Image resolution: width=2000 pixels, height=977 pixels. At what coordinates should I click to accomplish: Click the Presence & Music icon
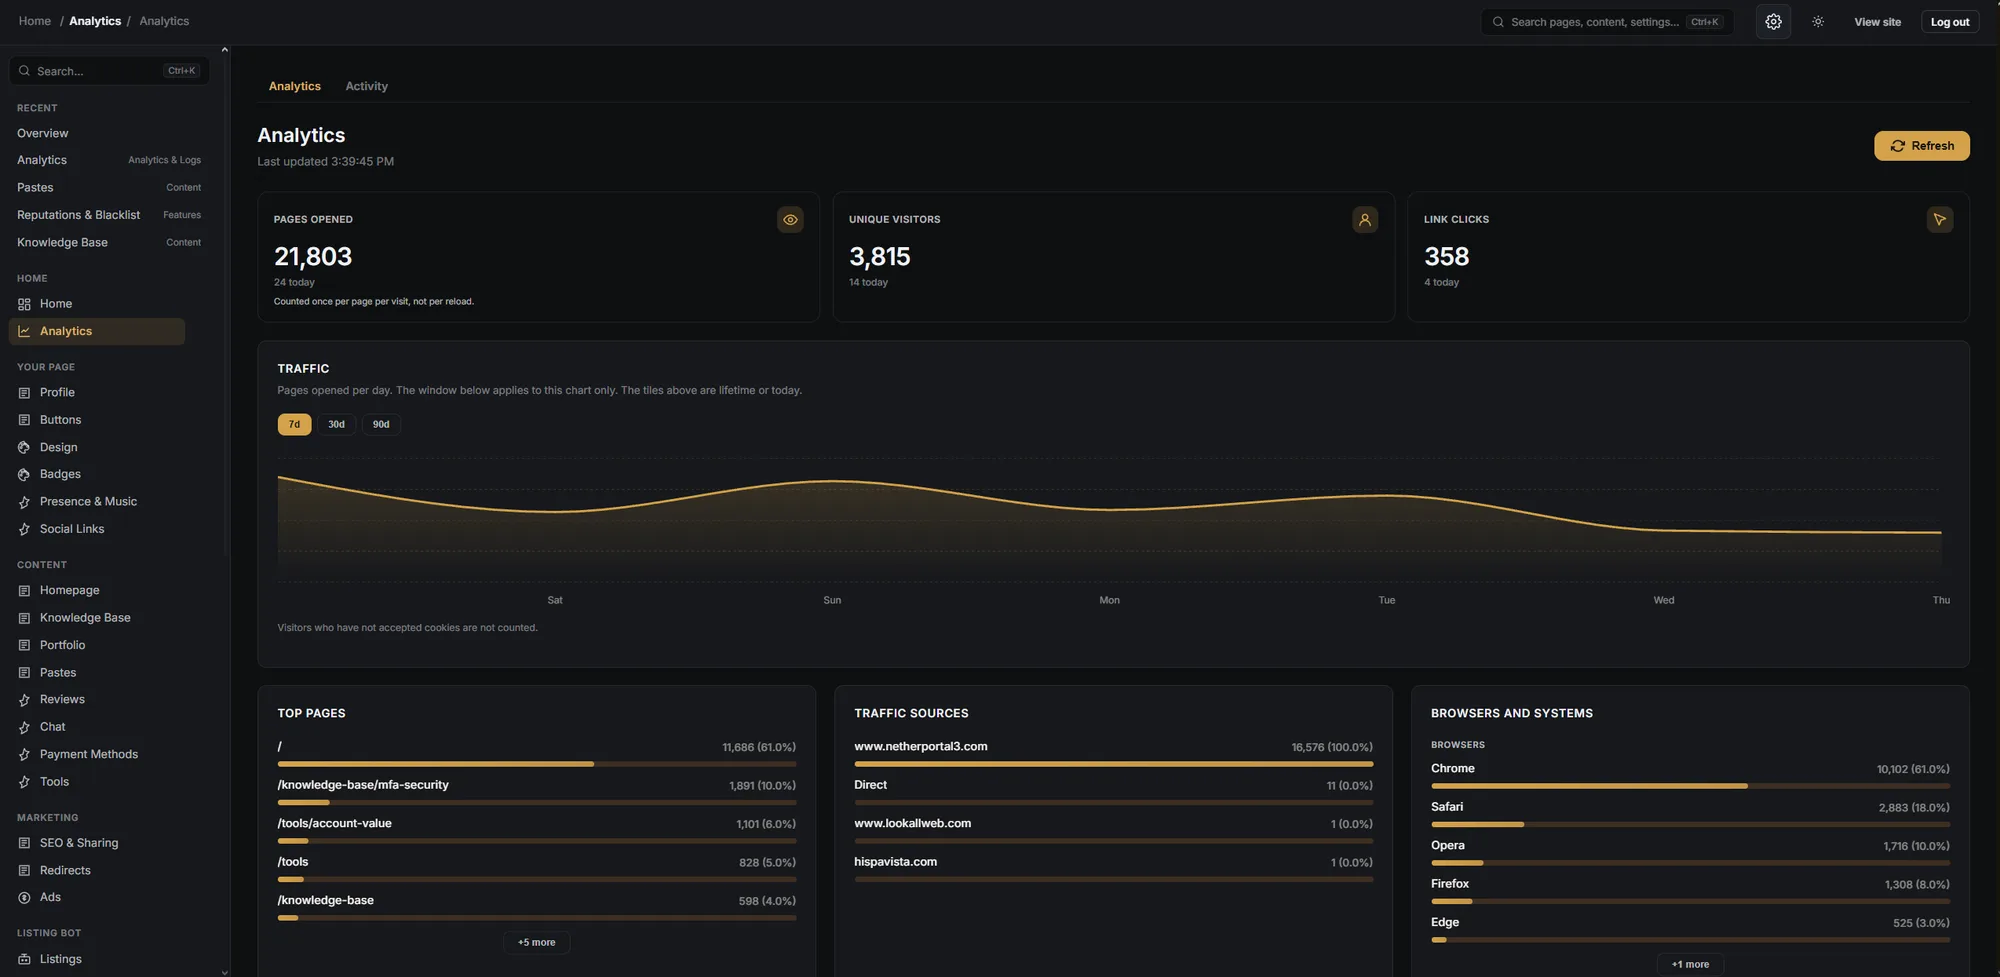pos(24,502)
